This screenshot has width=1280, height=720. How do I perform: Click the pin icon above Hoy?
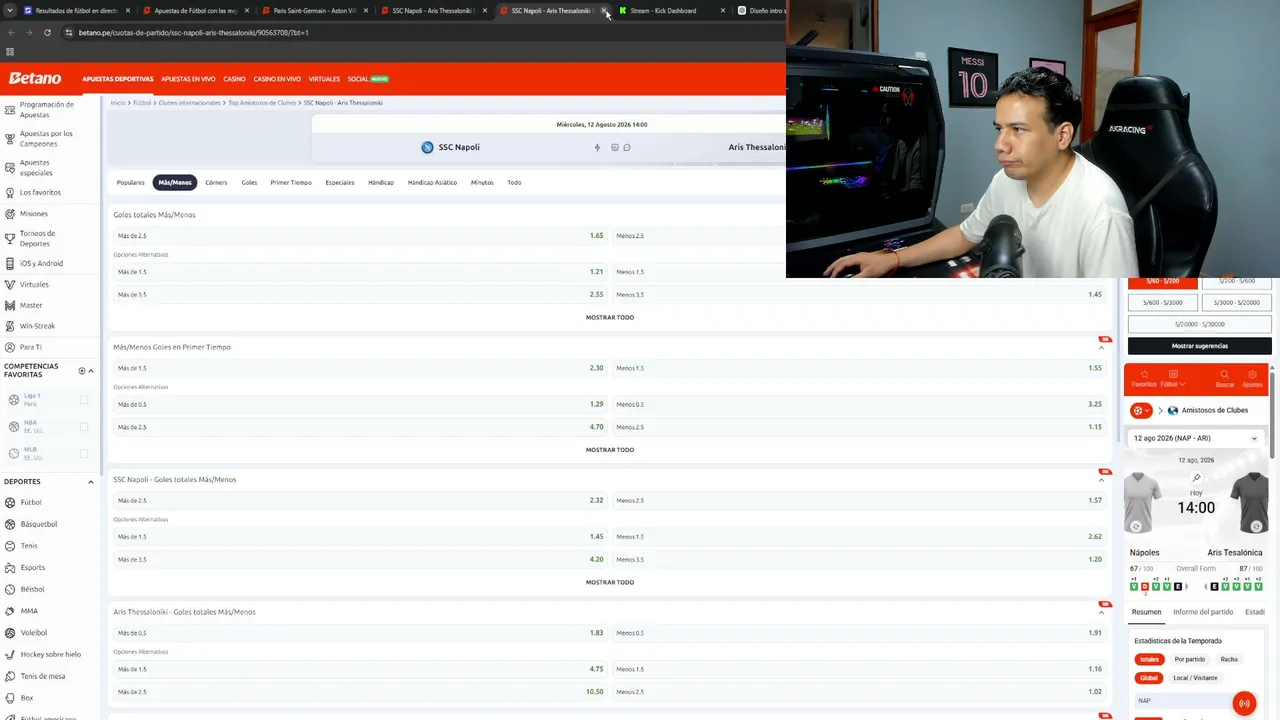(1196, 478)
